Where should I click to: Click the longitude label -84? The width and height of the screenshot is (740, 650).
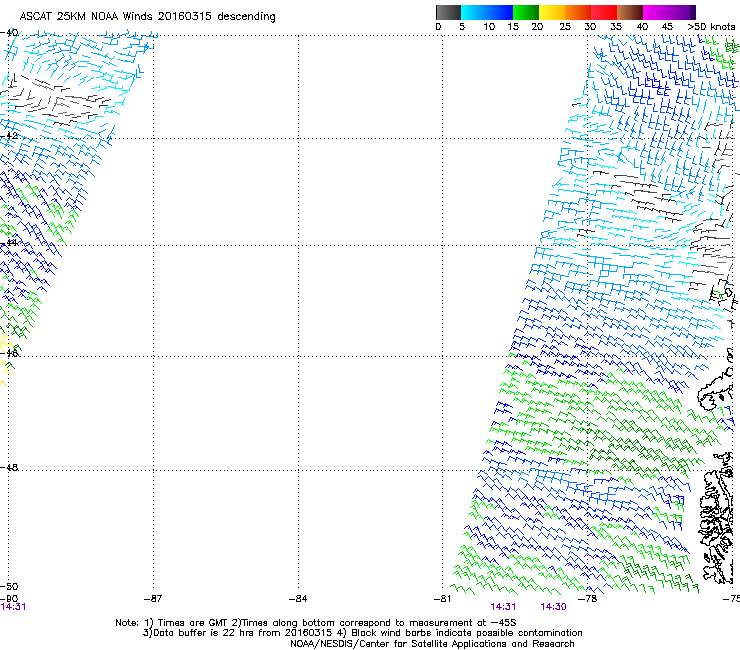tap(298, 599)
